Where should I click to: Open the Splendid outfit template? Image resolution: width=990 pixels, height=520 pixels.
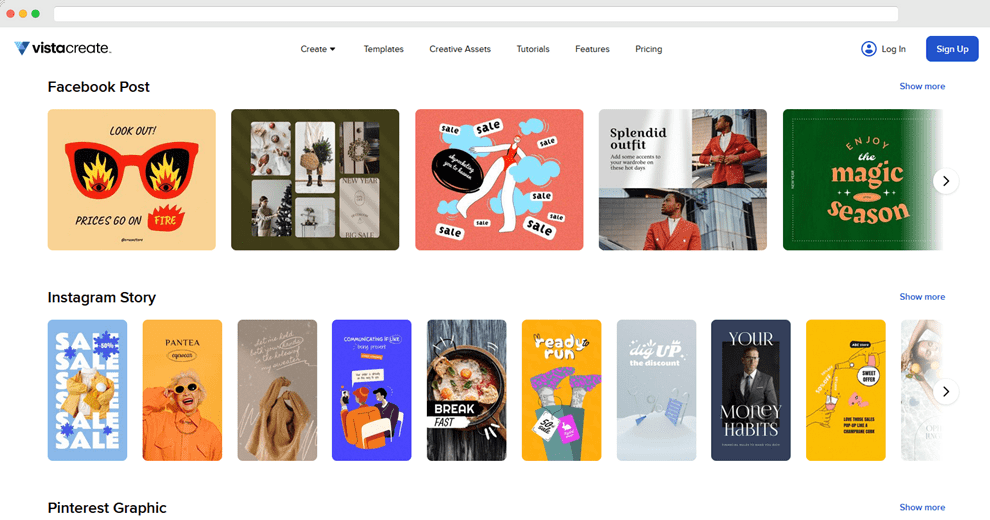(683, 180)
